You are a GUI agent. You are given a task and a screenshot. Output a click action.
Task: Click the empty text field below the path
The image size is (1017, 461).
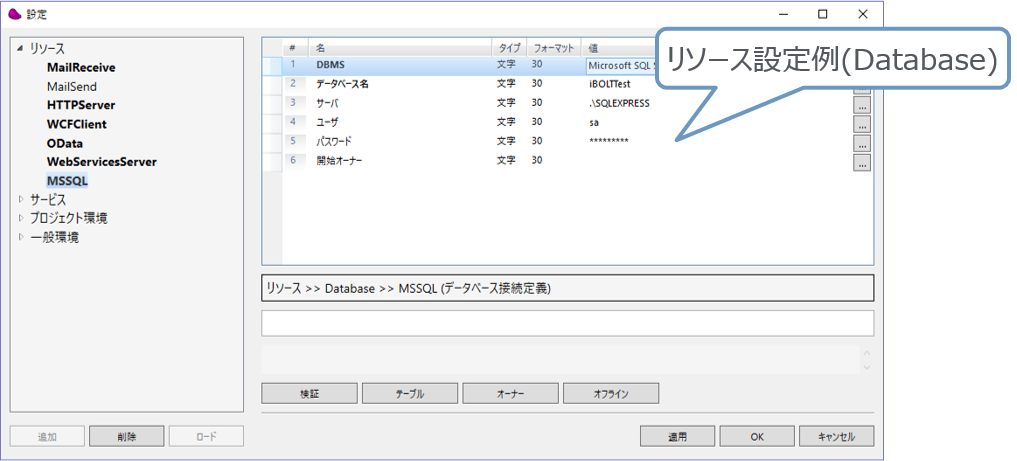(567, 324)
